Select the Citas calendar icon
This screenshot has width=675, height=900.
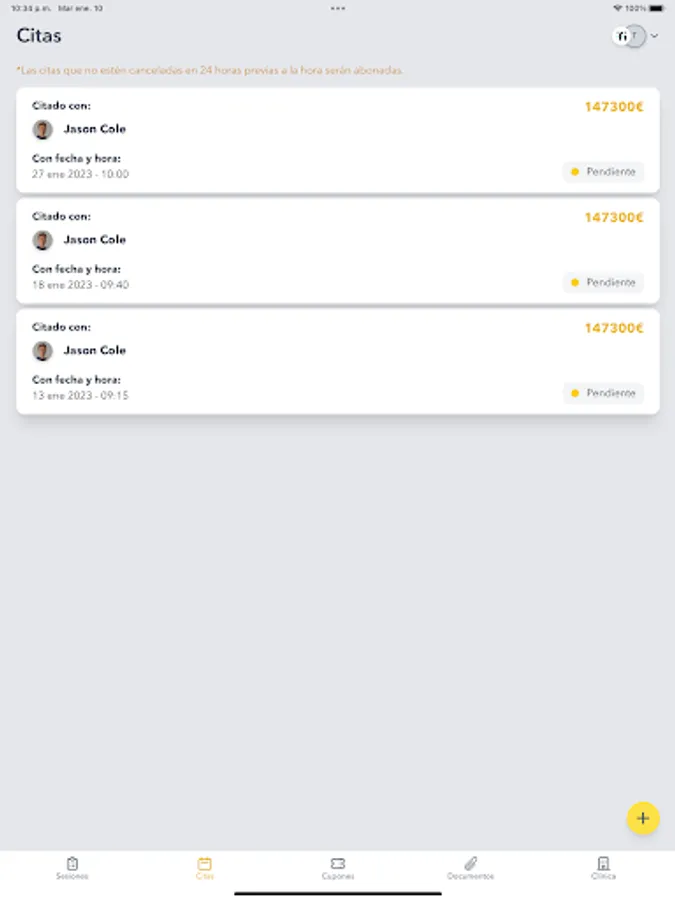click(205, 863)
